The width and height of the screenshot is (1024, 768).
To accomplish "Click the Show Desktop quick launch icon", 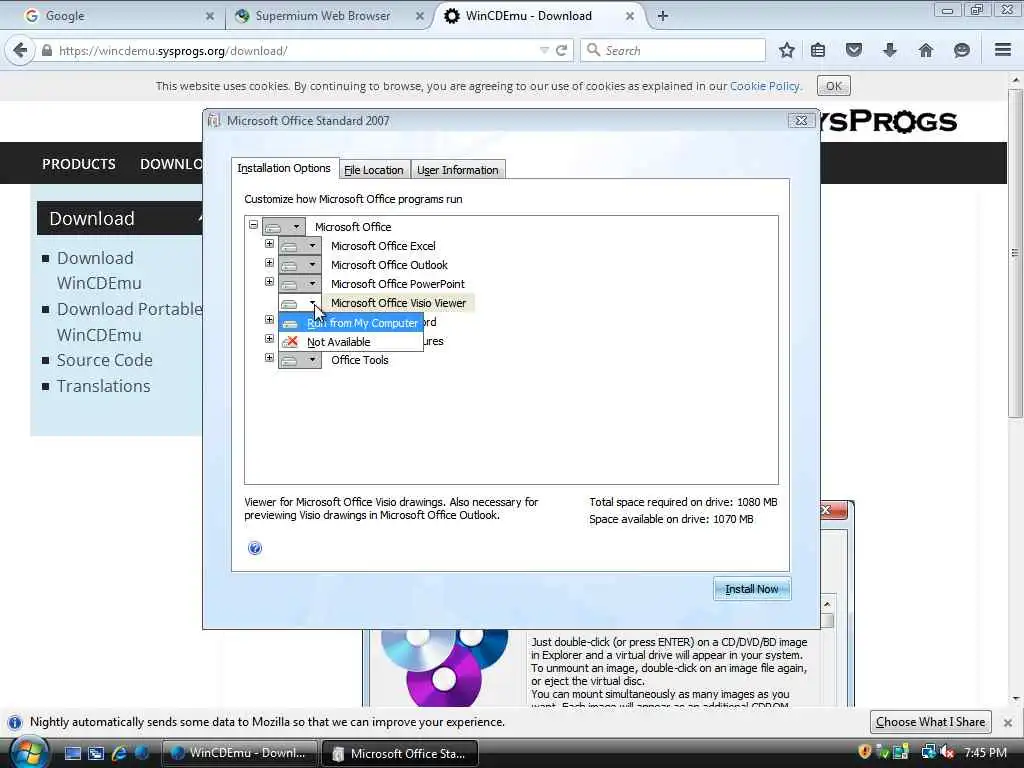I will pos(72,753).
